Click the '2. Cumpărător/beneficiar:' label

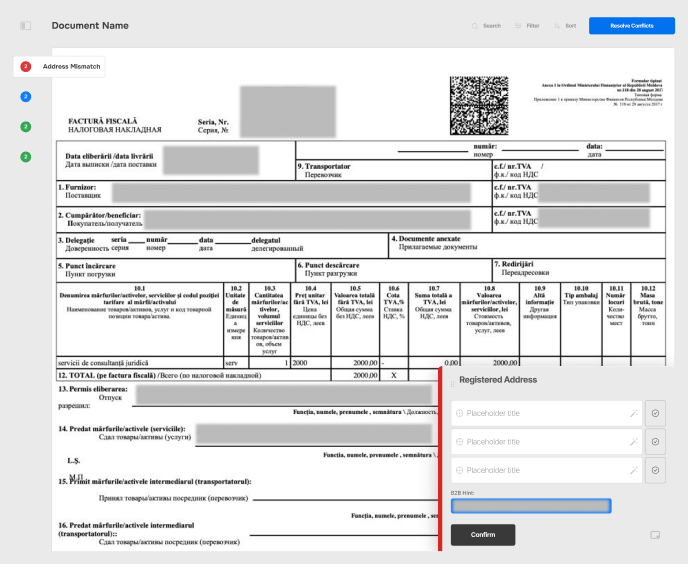100,216
